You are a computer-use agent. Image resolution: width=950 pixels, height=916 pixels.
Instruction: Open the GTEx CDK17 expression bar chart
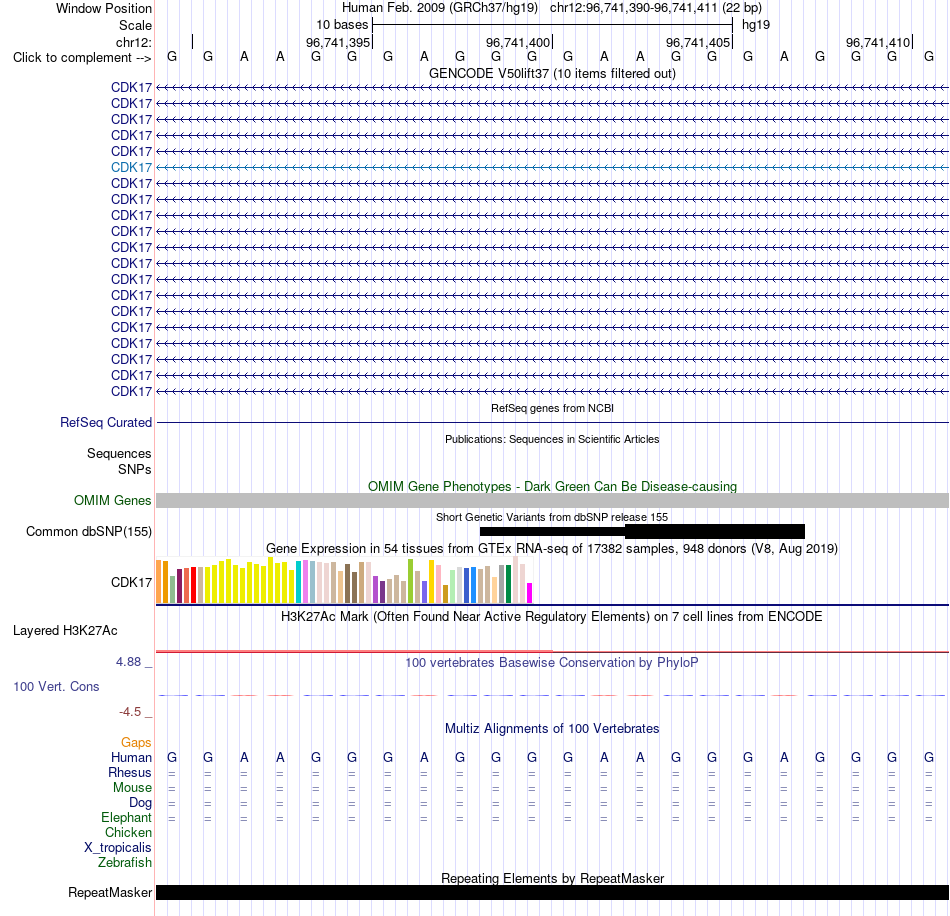coord(344,580)
